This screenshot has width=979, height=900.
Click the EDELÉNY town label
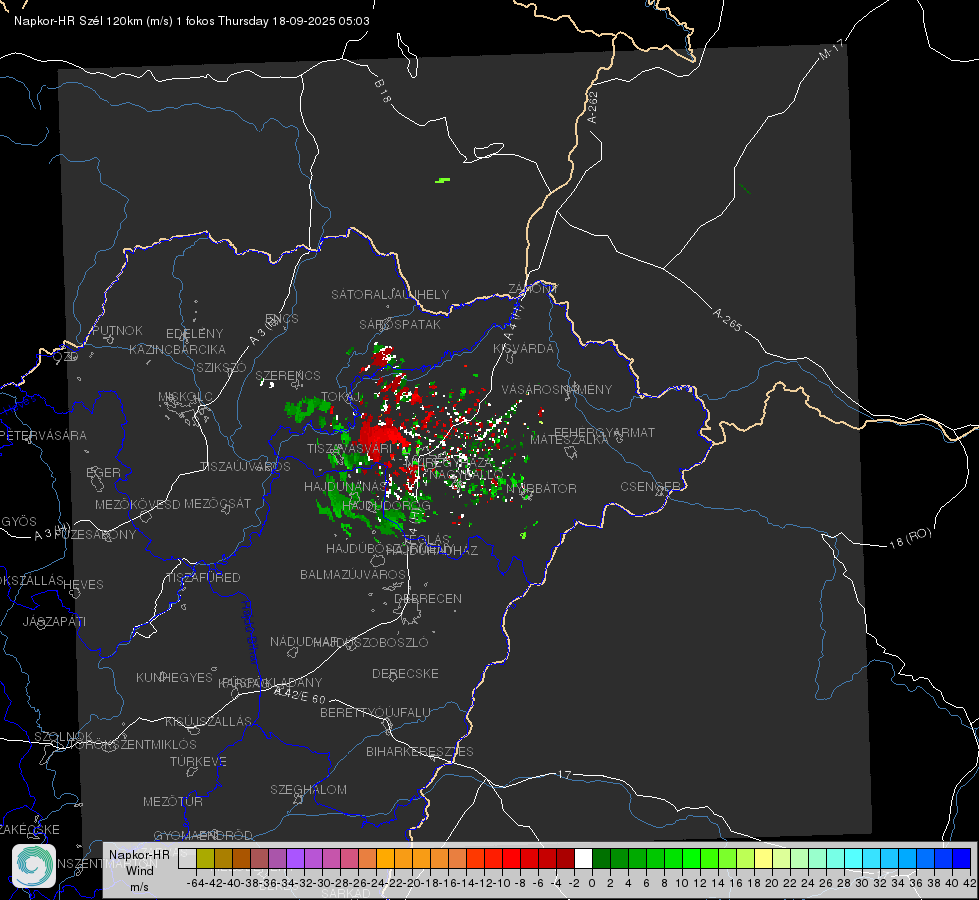click(194, 334)
